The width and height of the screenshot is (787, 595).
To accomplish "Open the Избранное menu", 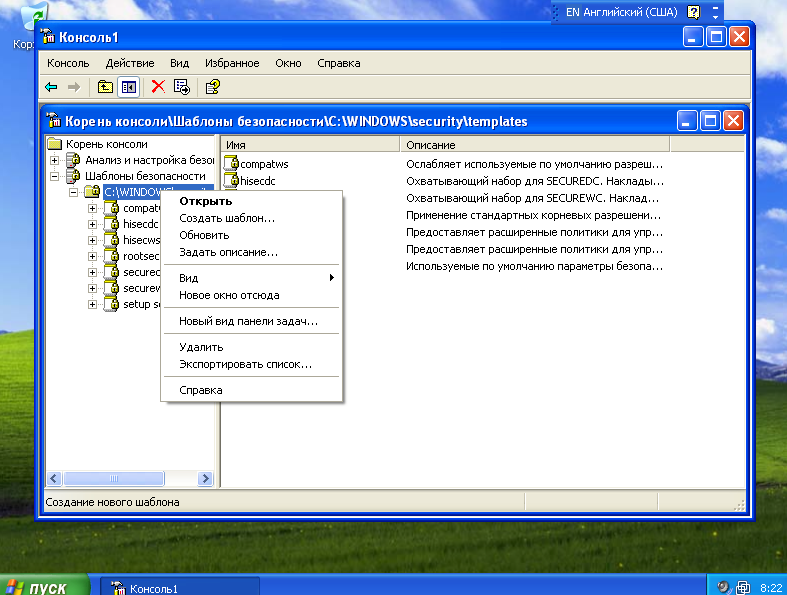I will tap(232, 63).
